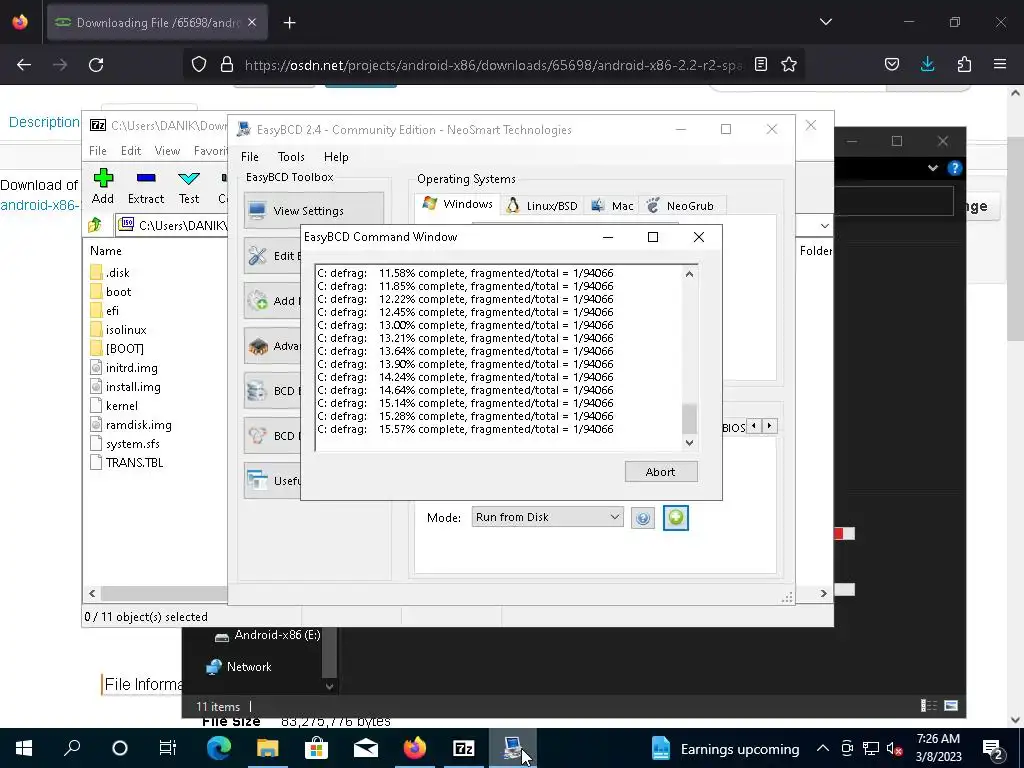Open Microsoft Edge from the taskbar

(x=219, y=748)
